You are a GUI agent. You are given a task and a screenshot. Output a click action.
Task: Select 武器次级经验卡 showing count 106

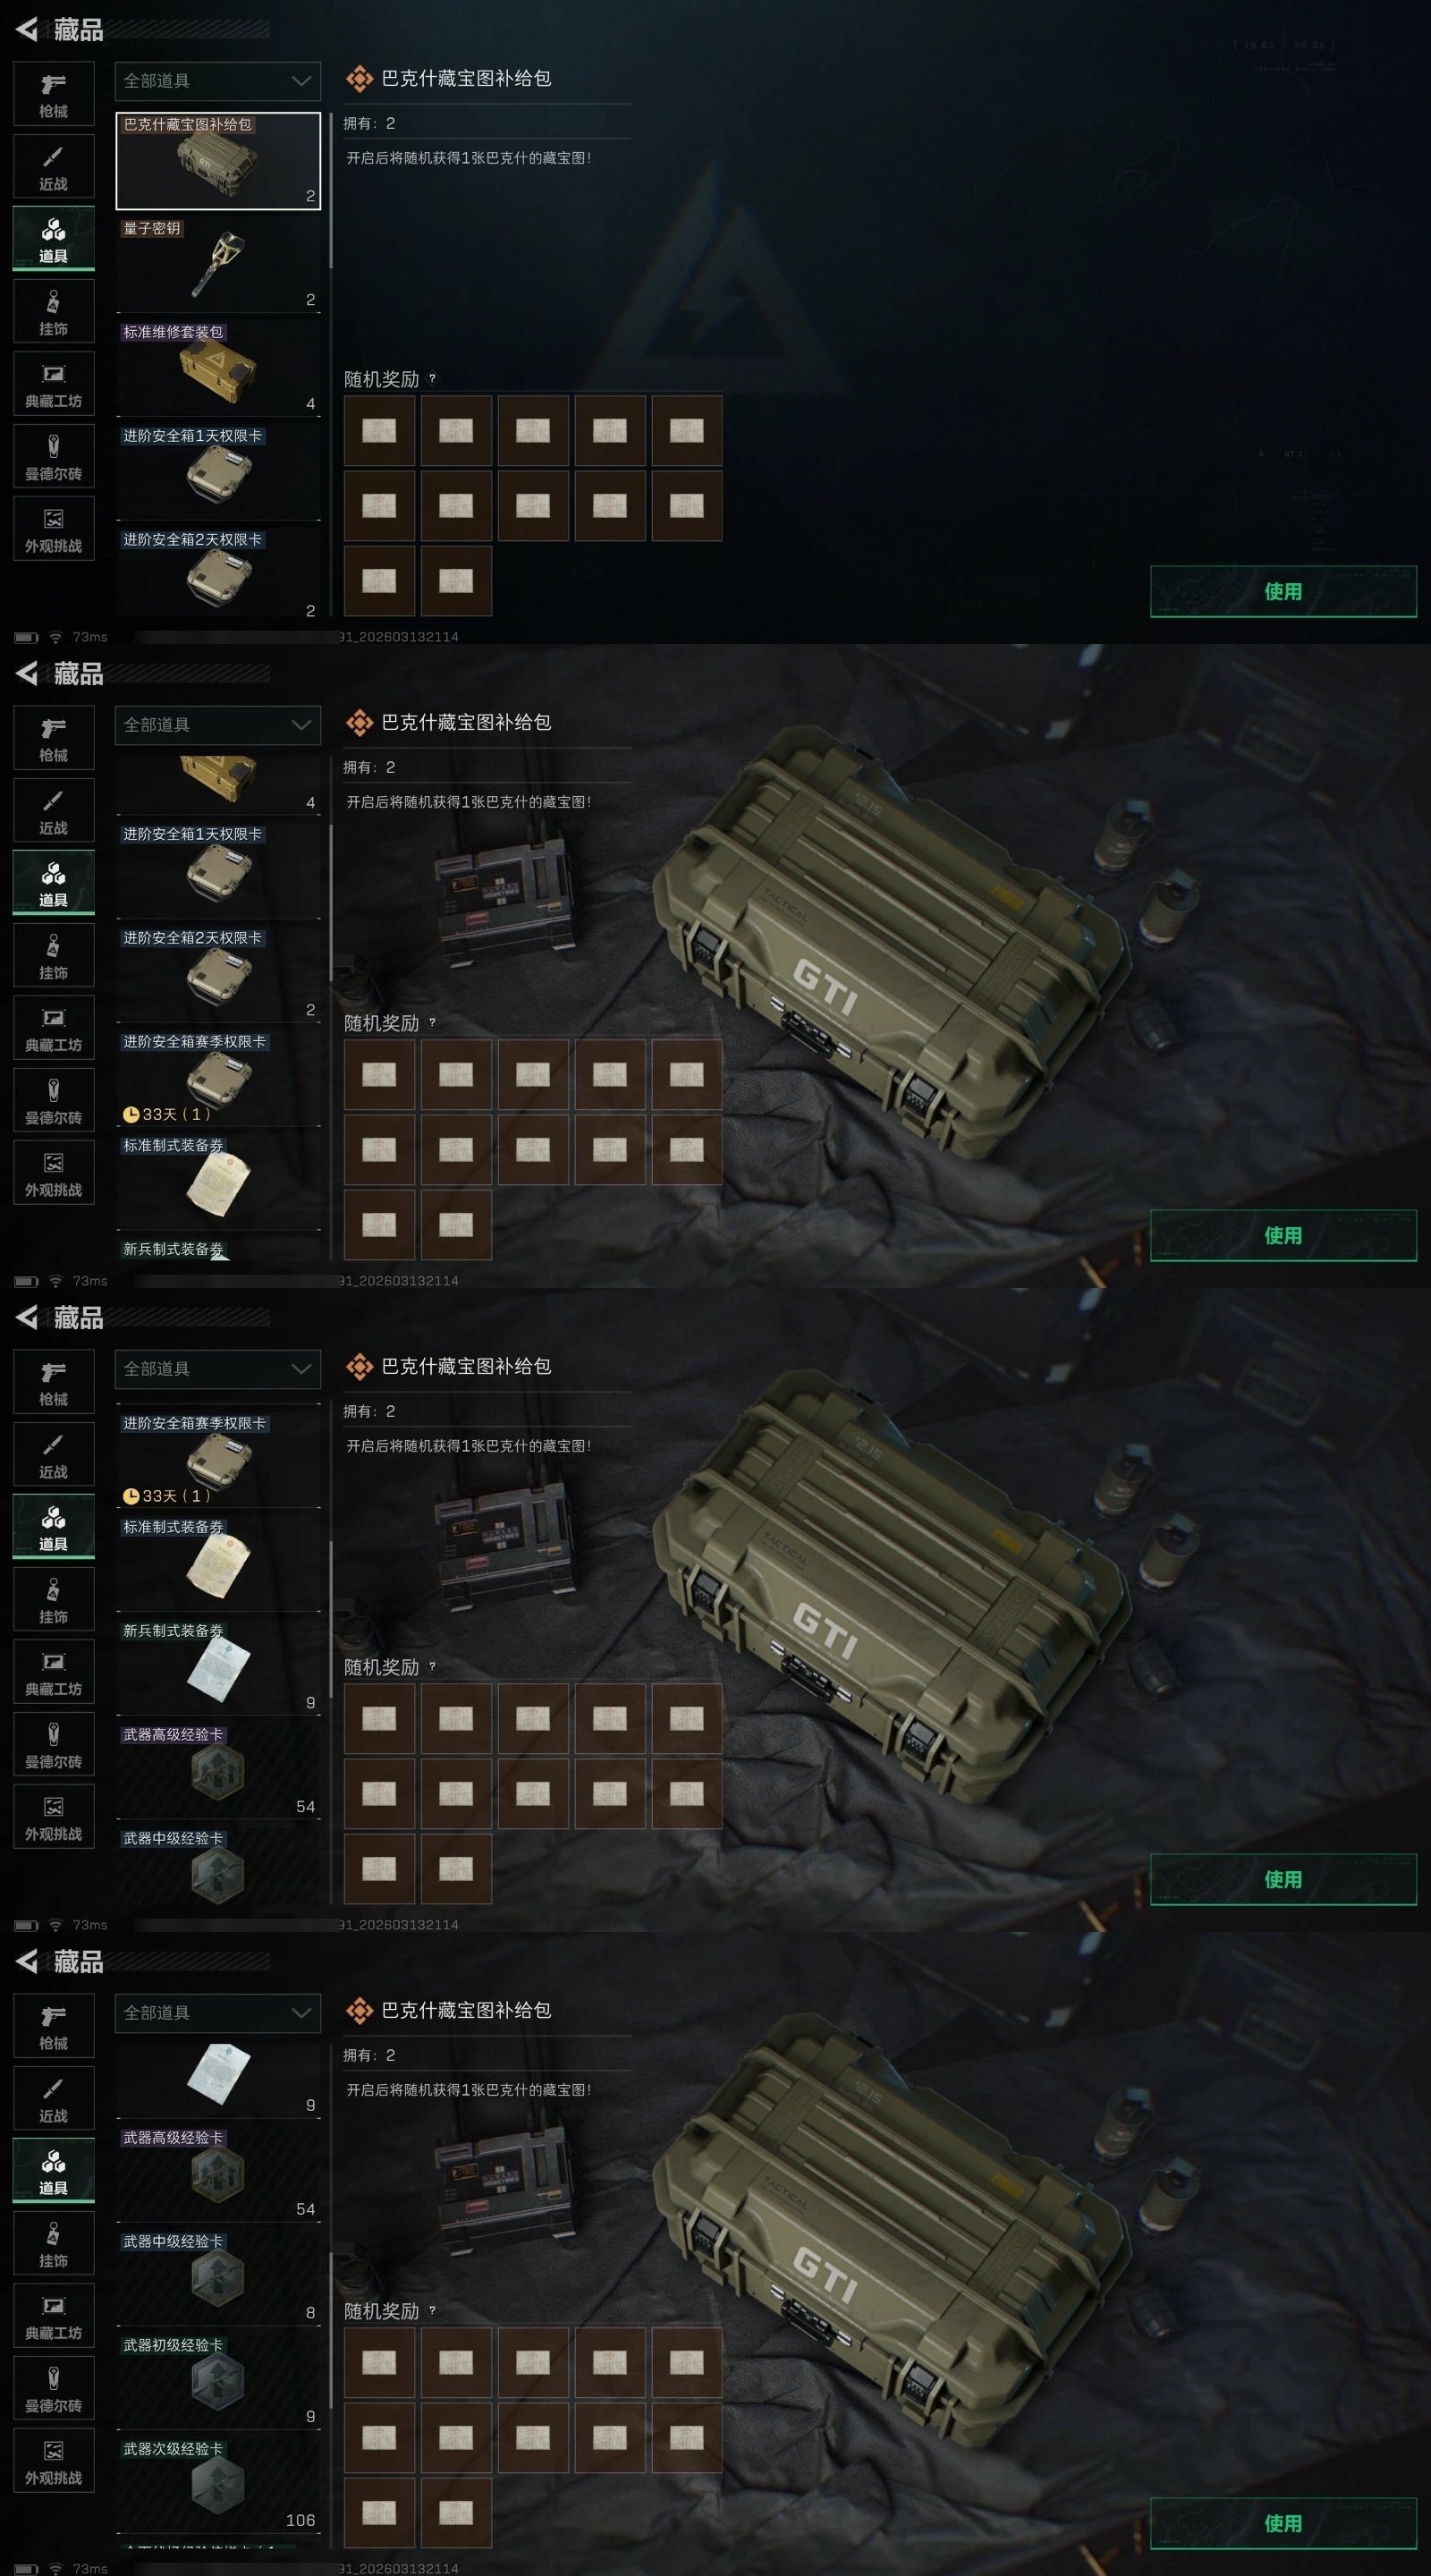tap(218, 2484)
